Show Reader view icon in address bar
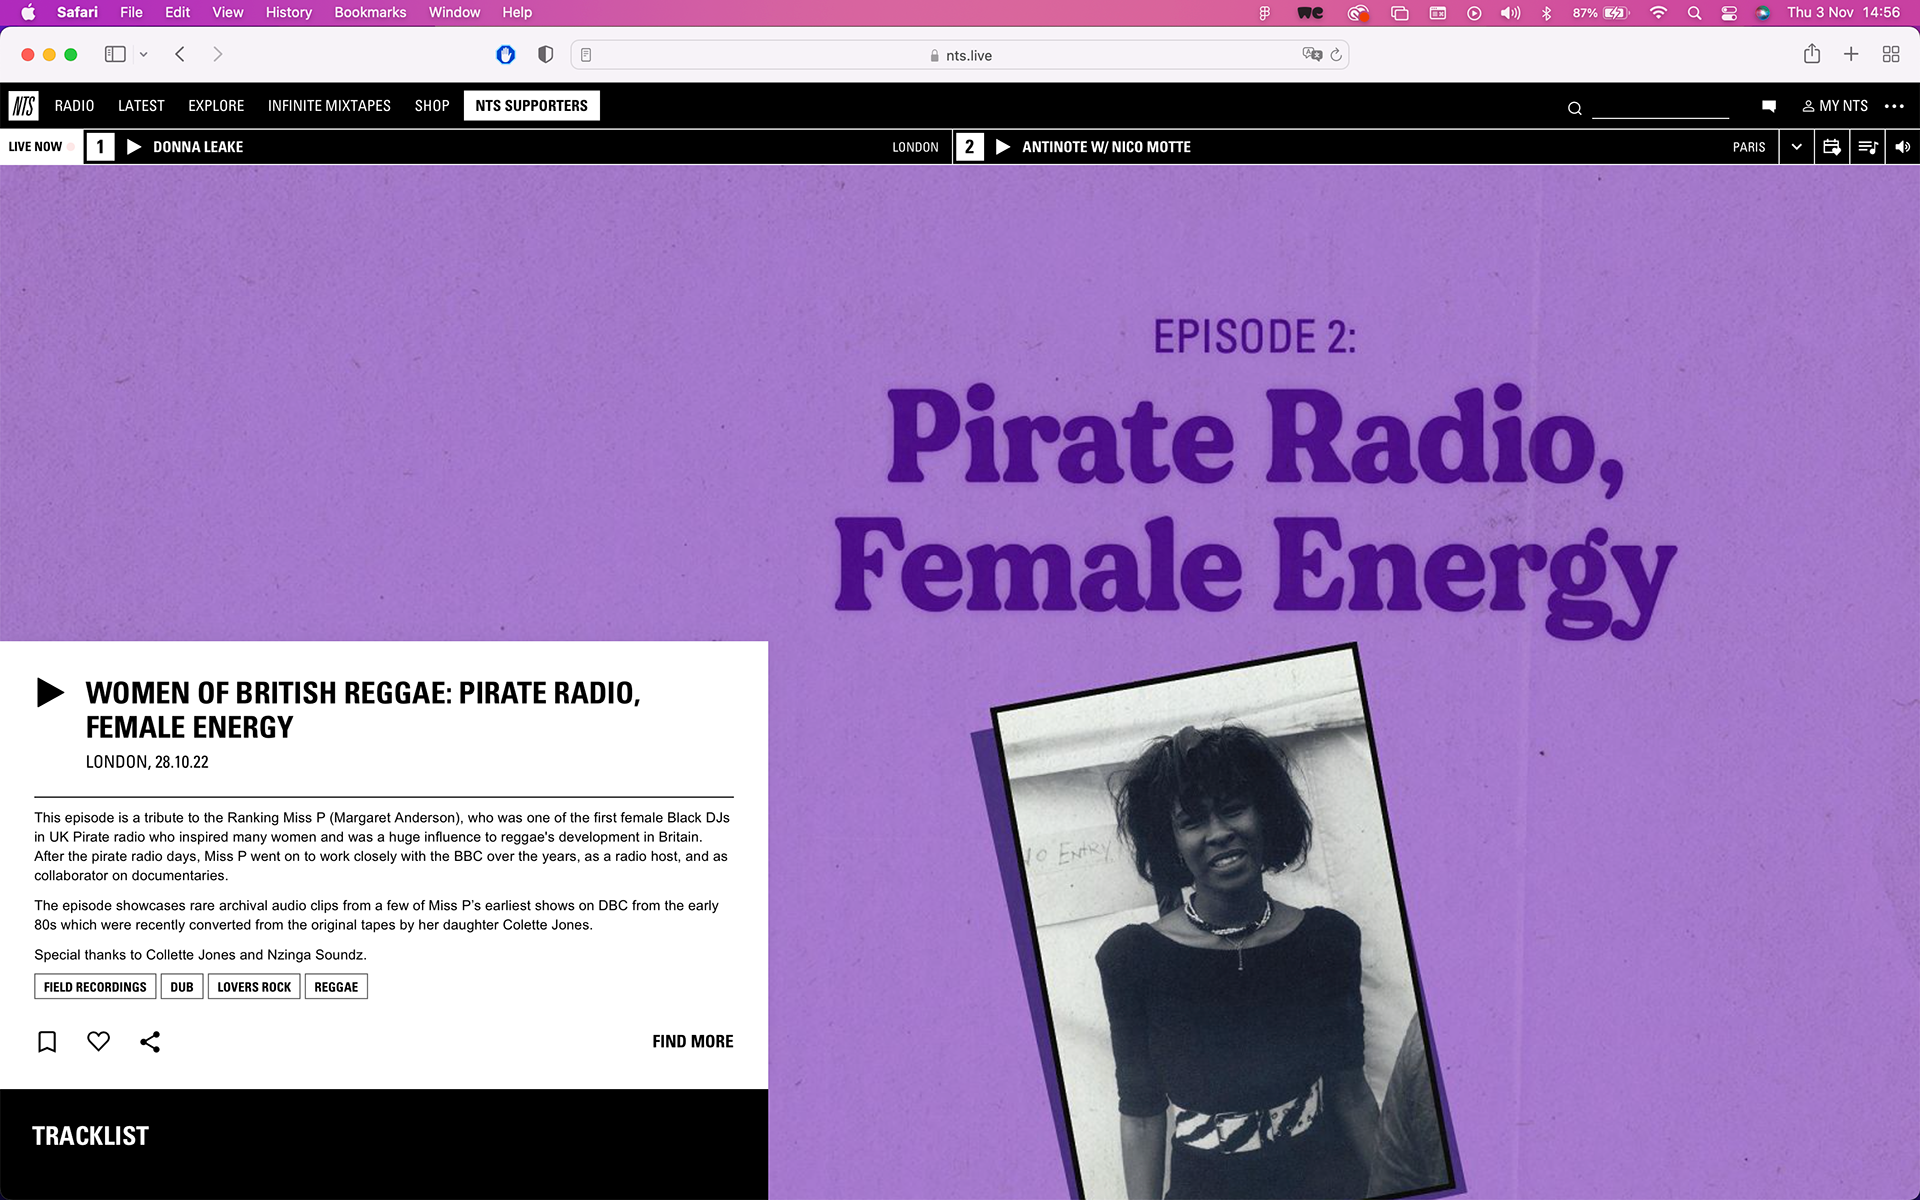Image resolution: width=1920 pixels, height=1200 pixels. (586, 55)
